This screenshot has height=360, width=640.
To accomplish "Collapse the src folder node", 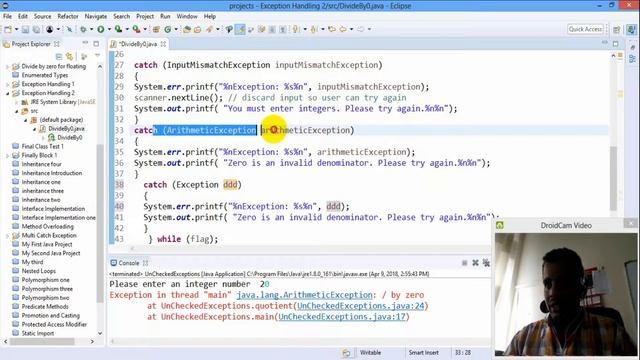I will [17, 111].
